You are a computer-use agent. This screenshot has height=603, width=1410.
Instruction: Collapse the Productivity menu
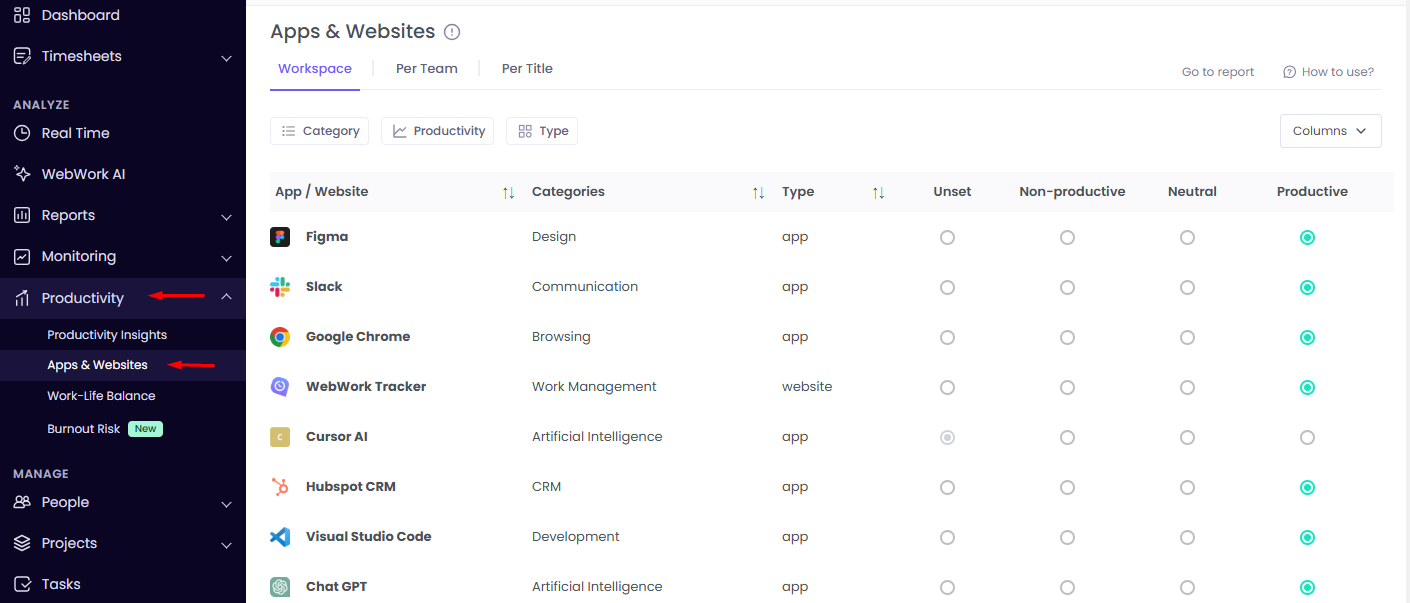226,297
